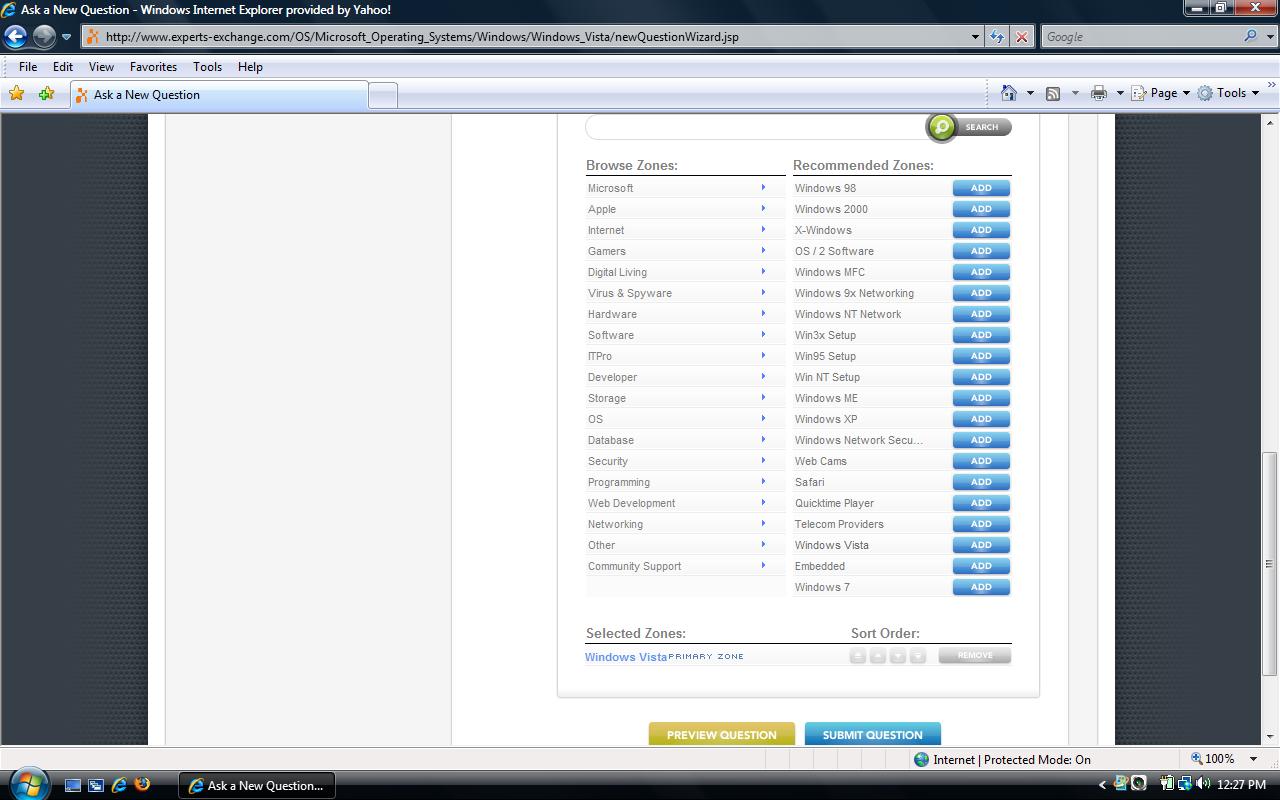Click the Submit Question button
Image resolution: width=1280 pixels, height=800 pixels.
[x=872, y=734]
